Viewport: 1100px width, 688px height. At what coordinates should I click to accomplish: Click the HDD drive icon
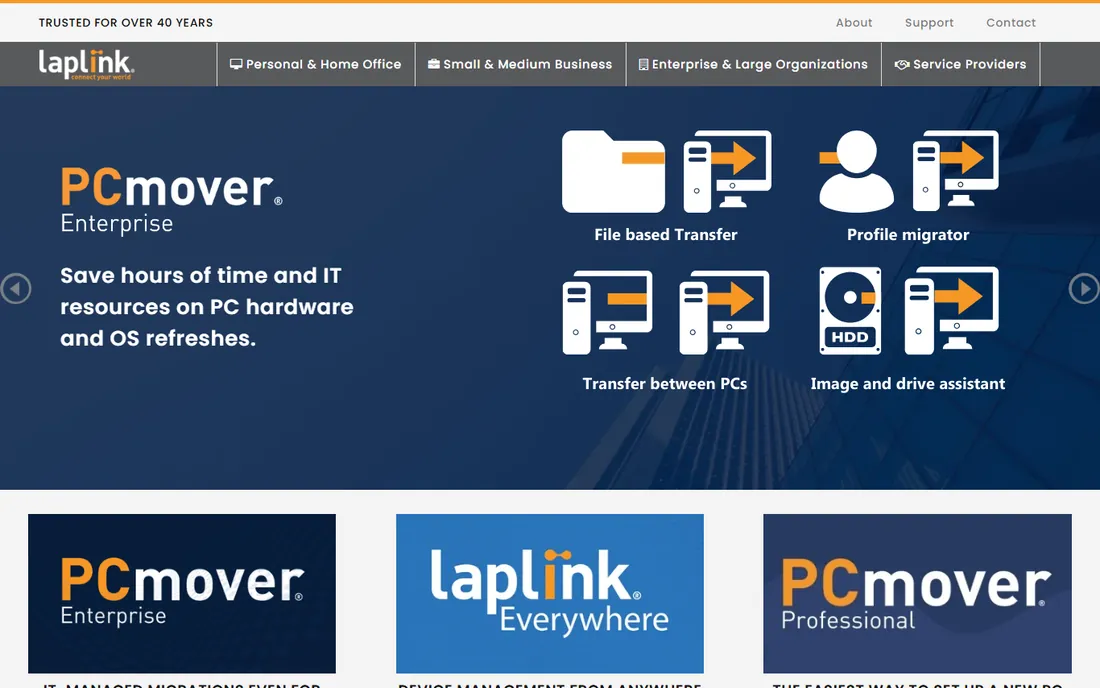(850, 311)
